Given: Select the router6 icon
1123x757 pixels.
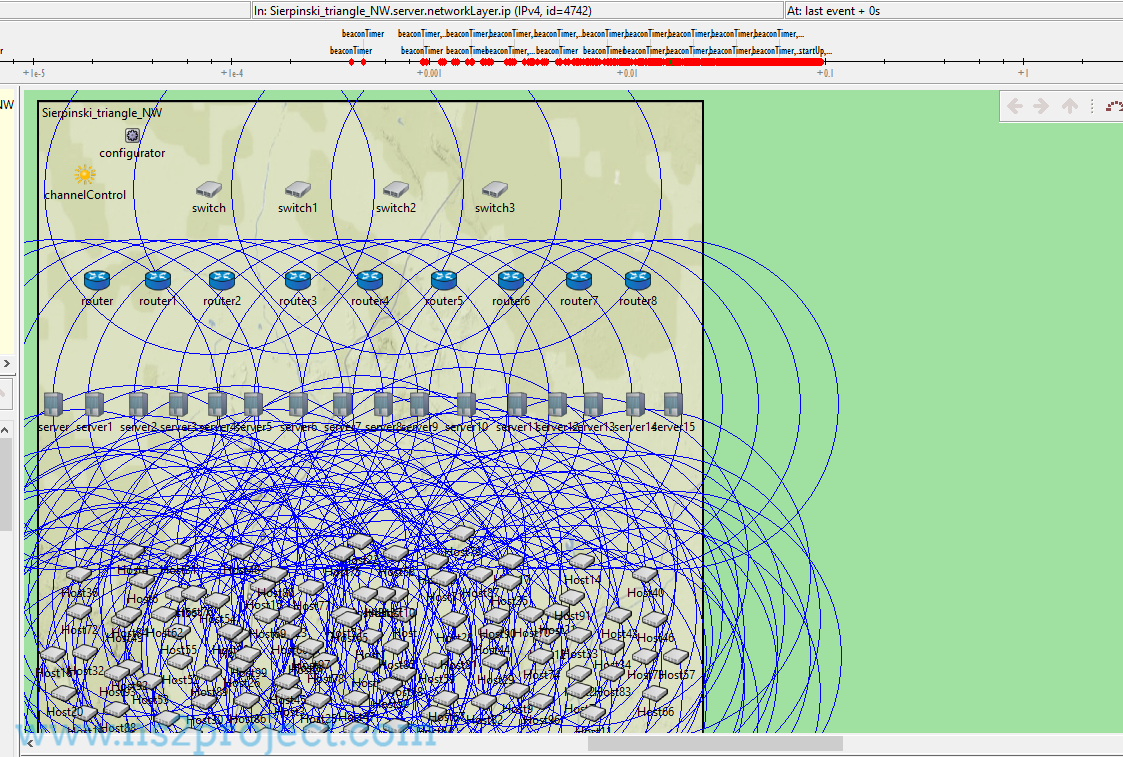Looking at the screenshot, I should coord(511,280).
